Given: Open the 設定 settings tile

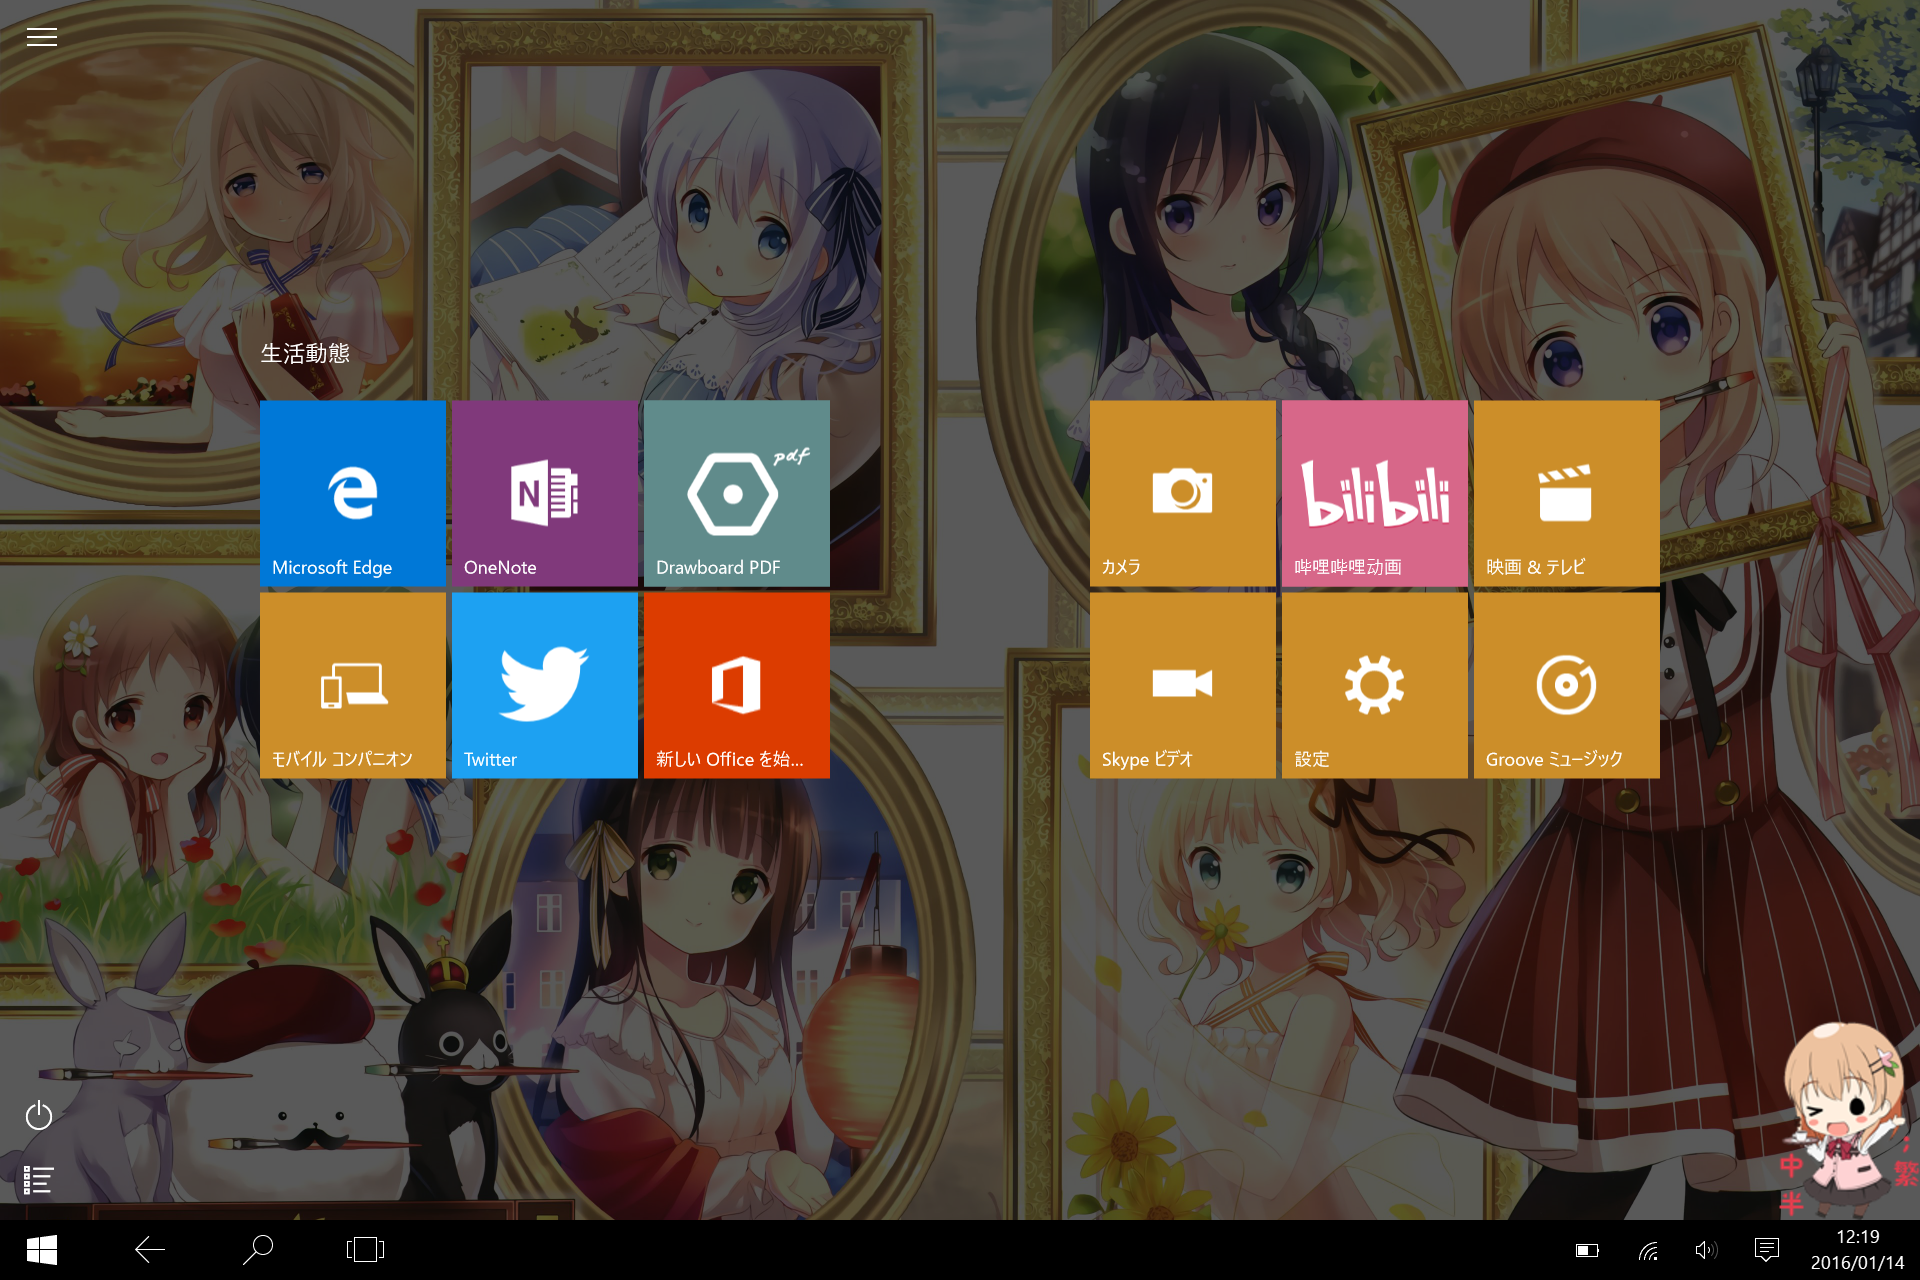Looking at the screenshot, I should (1374, 685).
